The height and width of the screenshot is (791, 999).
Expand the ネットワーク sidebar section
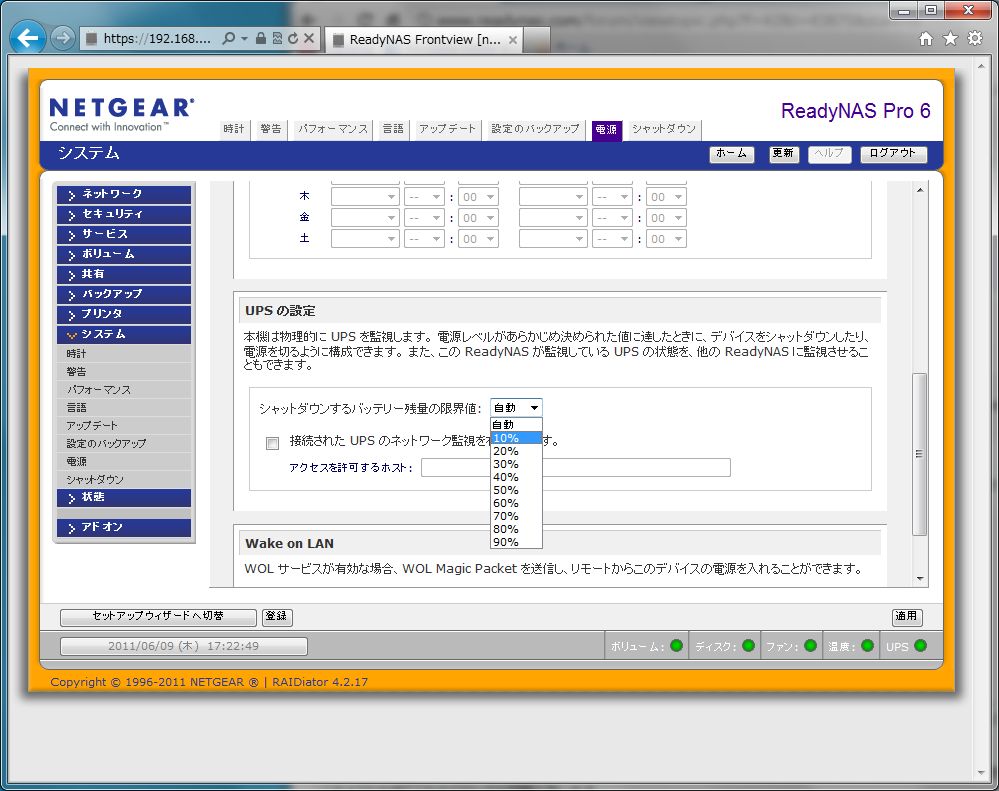coord(124,194)
